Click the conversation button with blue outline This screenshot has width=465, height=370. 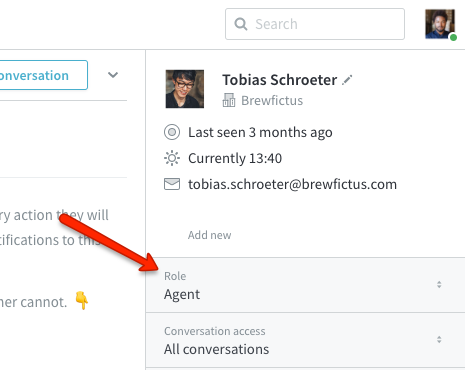pos(43,75)
